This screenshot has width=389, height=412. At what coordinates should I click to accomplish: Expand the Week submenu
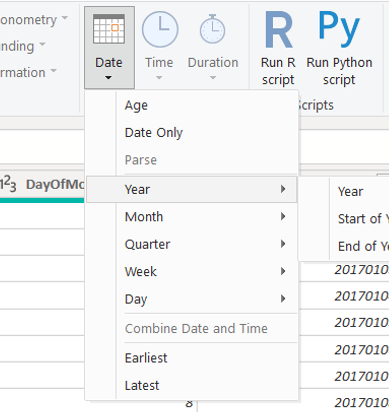click(191, 271)
